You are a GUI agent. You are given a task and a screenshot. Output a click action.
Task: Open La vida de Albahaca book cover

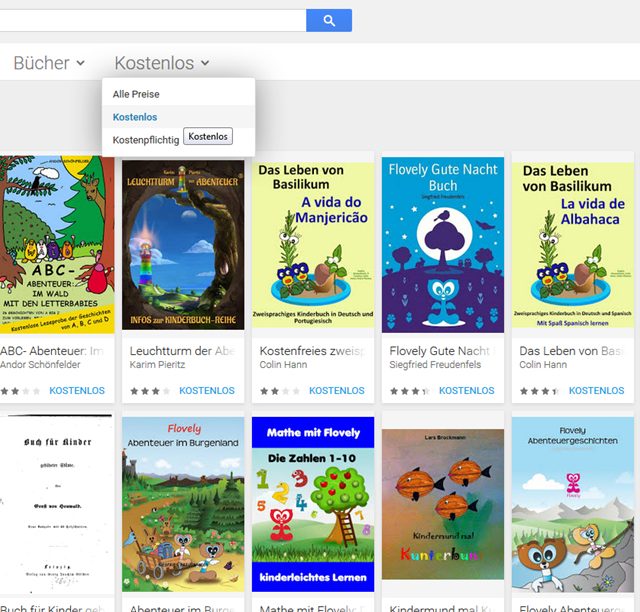[573, 245]
